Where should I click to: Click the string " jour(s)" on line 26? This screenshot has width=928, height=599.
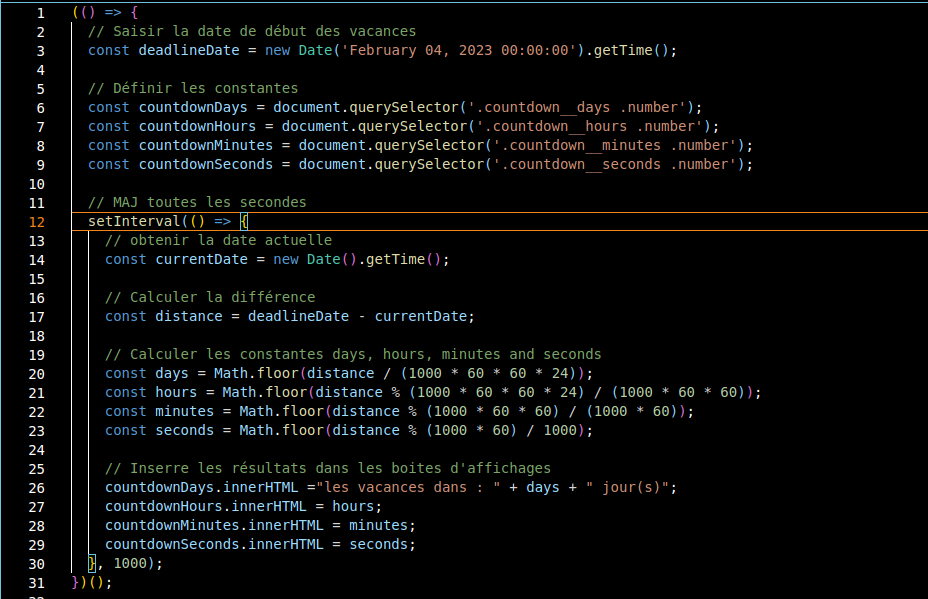pyautogui.click(x=633, y=487)
